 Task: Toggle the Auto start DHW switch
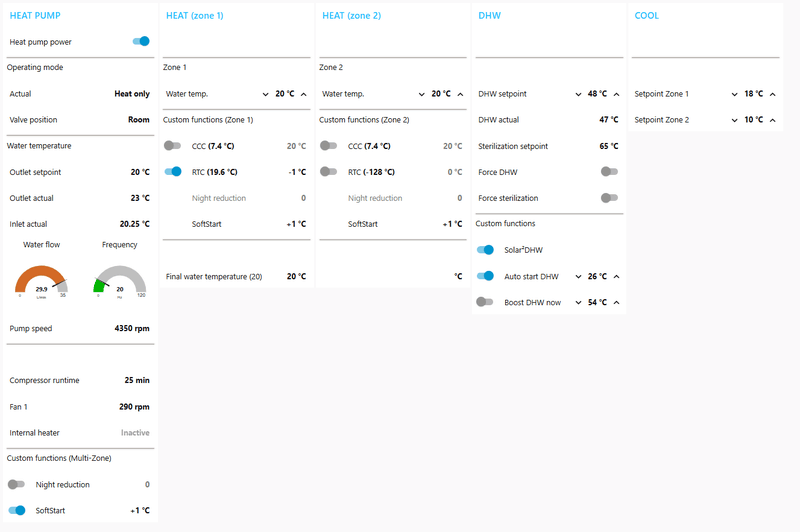485,276
